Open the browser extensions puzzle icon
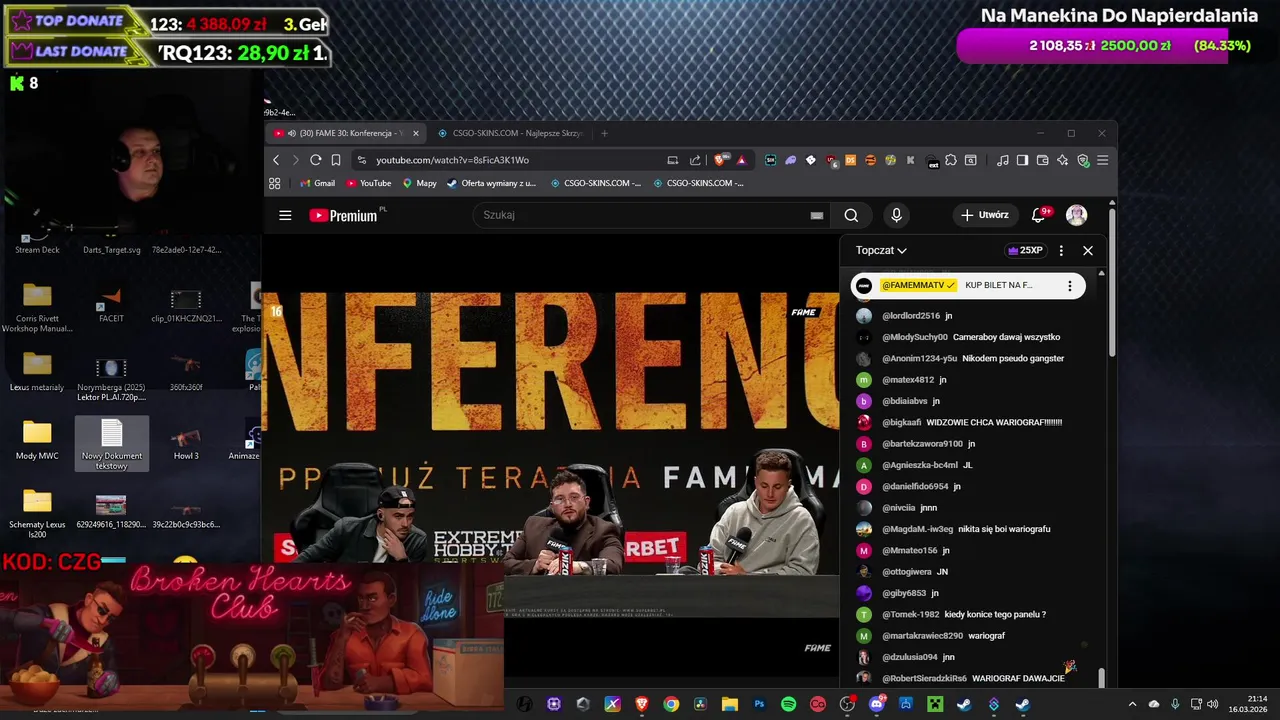This screenshot has height=720, width=1280. 951,160
